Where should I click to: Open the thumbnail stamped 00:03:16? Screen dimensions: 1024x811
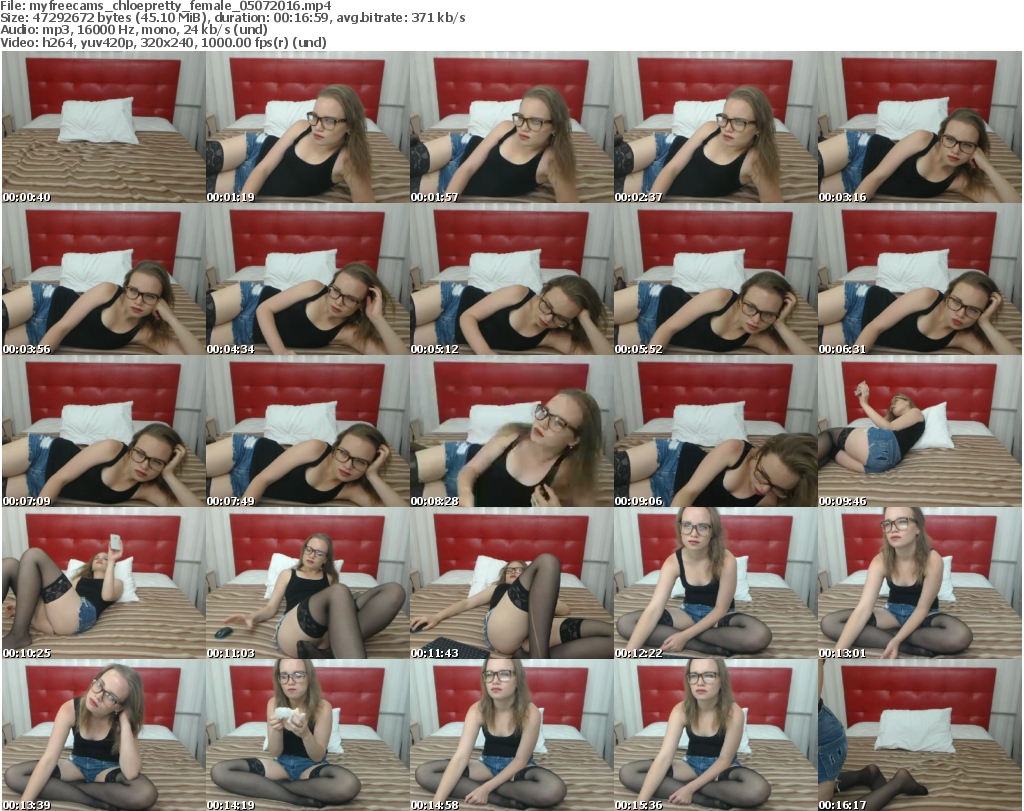[919, 127]
